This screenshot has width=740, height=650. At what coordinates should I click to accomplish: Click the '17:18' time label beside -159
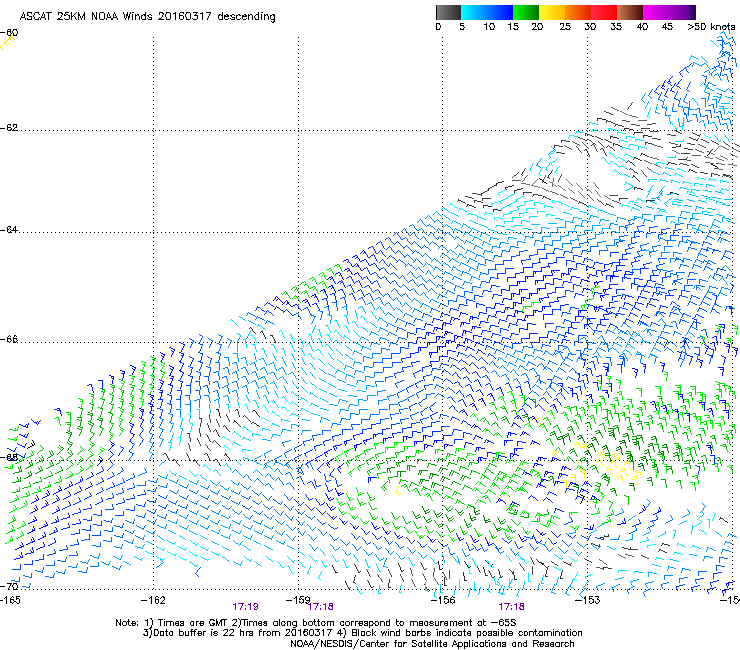(x=321, y=607)
